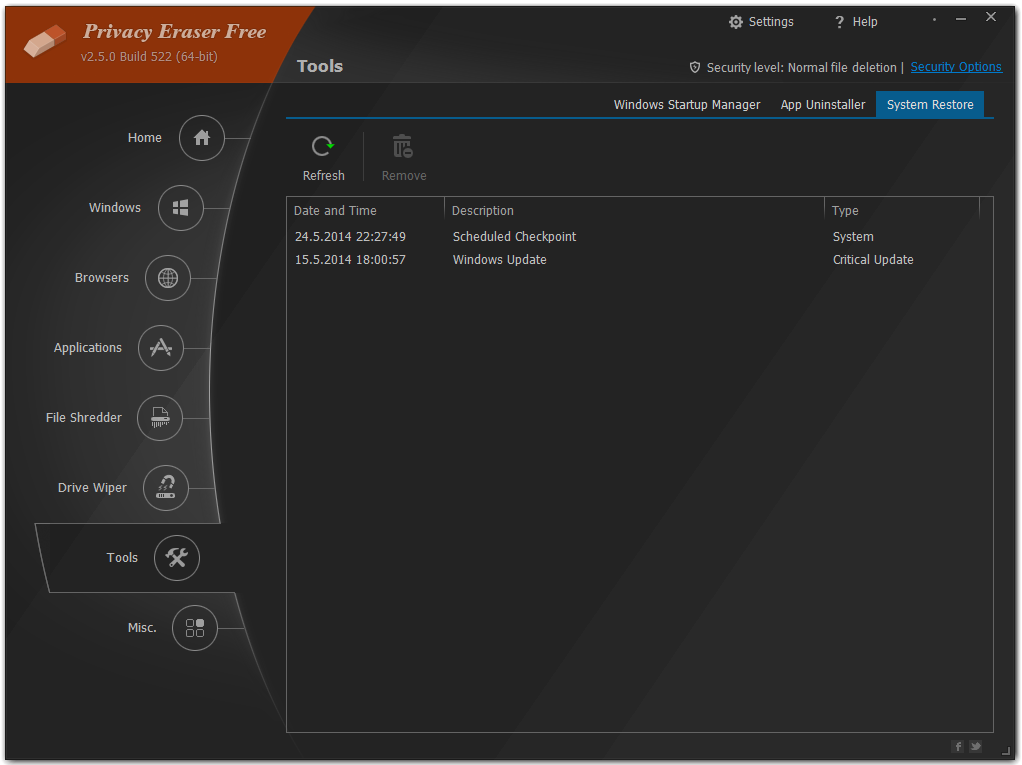Click the Refresh toolbar icon
This screenshot has width=1022, height=765.
pyautogui.click(x=323, y=147)
